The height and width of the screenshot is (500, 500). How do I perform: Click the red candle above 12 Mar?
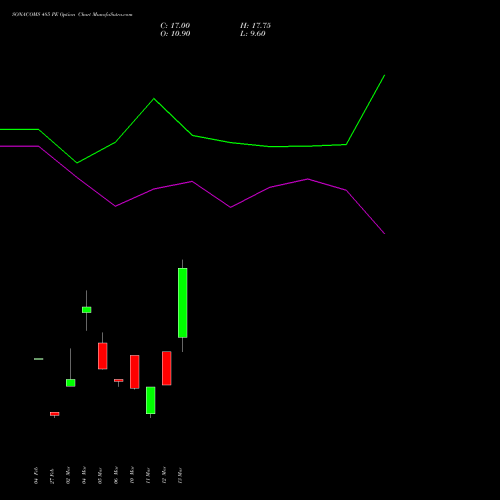coord(167,368)
